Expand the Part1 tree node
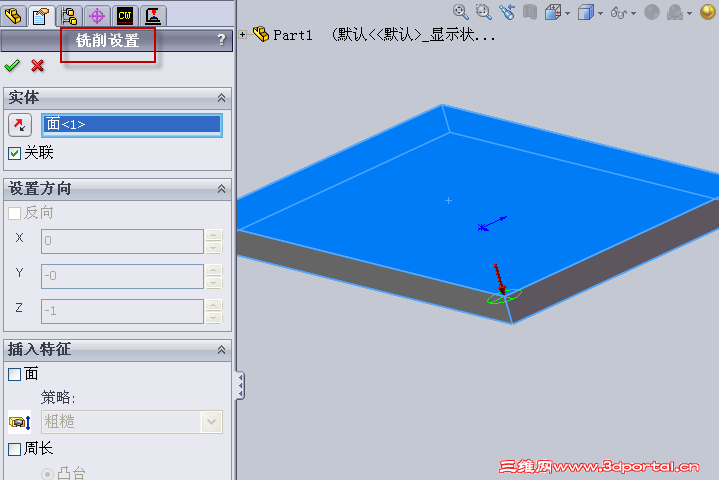Viewport: 719px width, 480px height. [243, 34]
